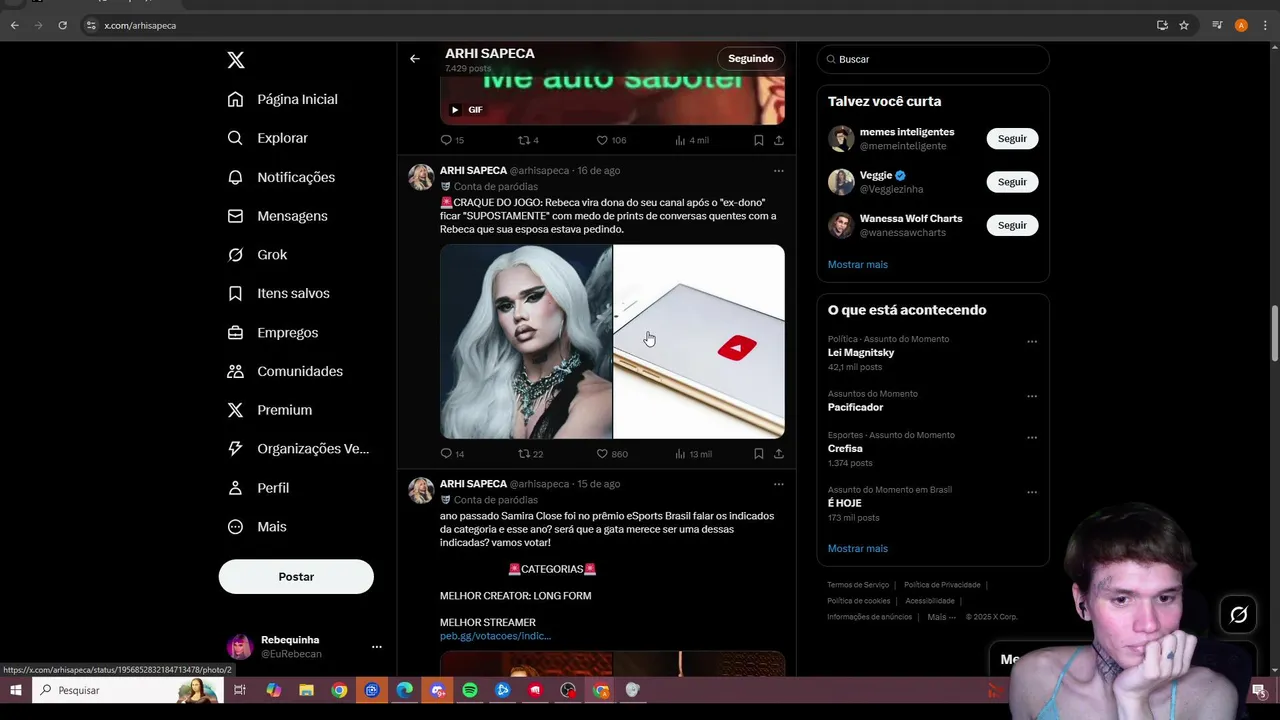View analytics of the 13 mil views post
Screen dimensions: 1280x720
pos(693,454)
